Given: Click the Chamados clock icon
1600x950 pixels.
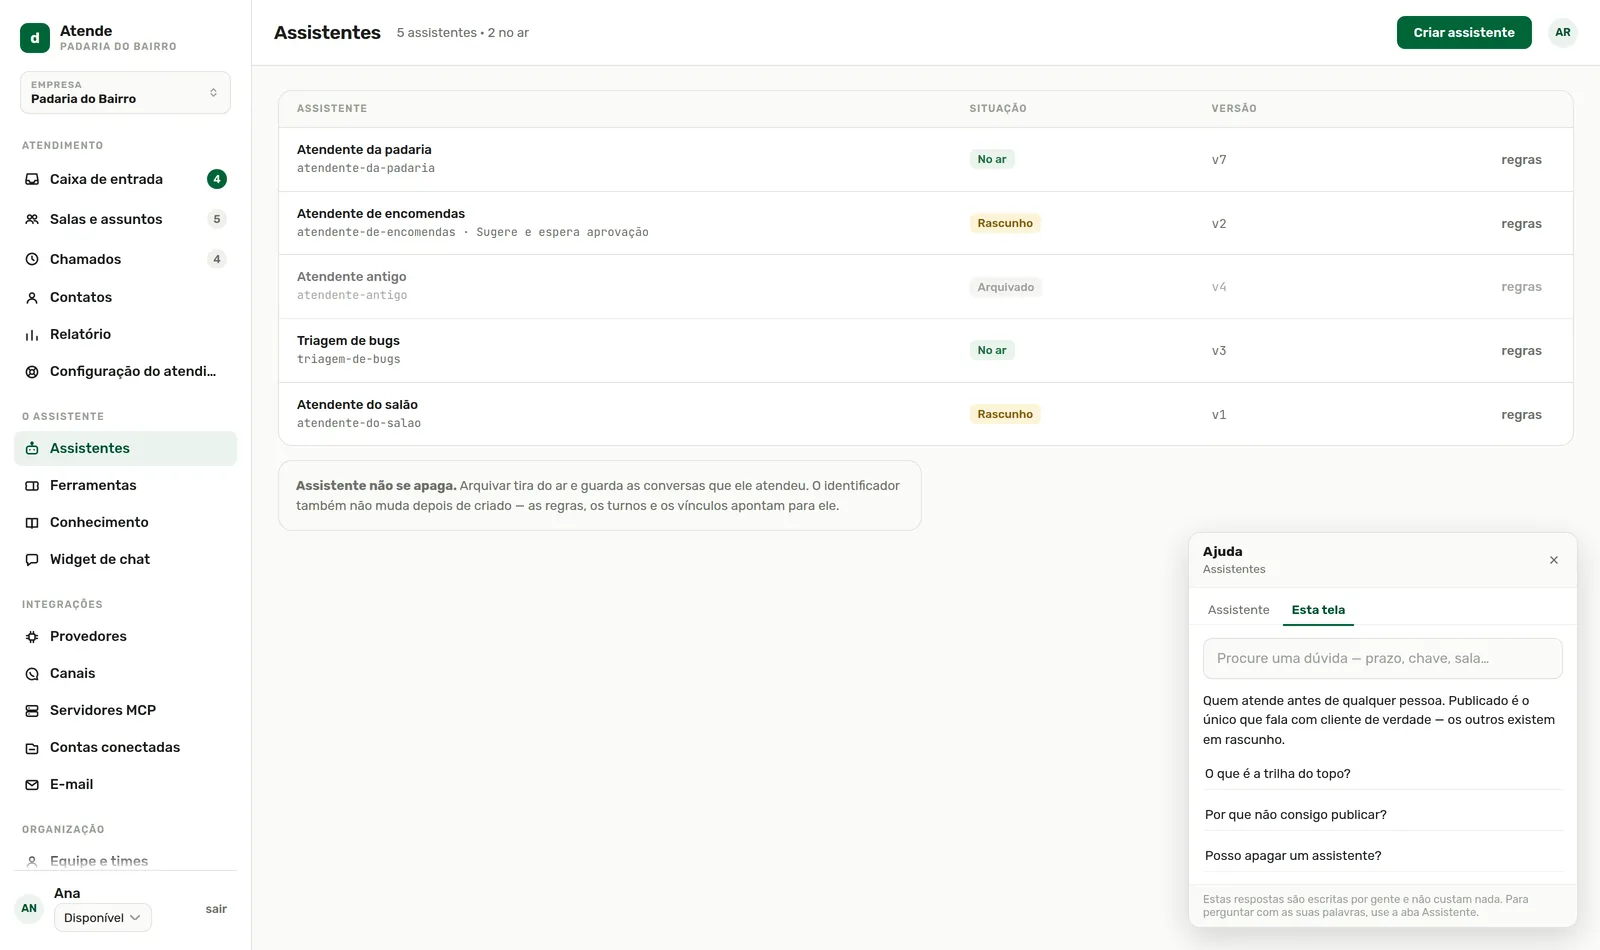Looking at the screenshot, I should pos(32,259).
